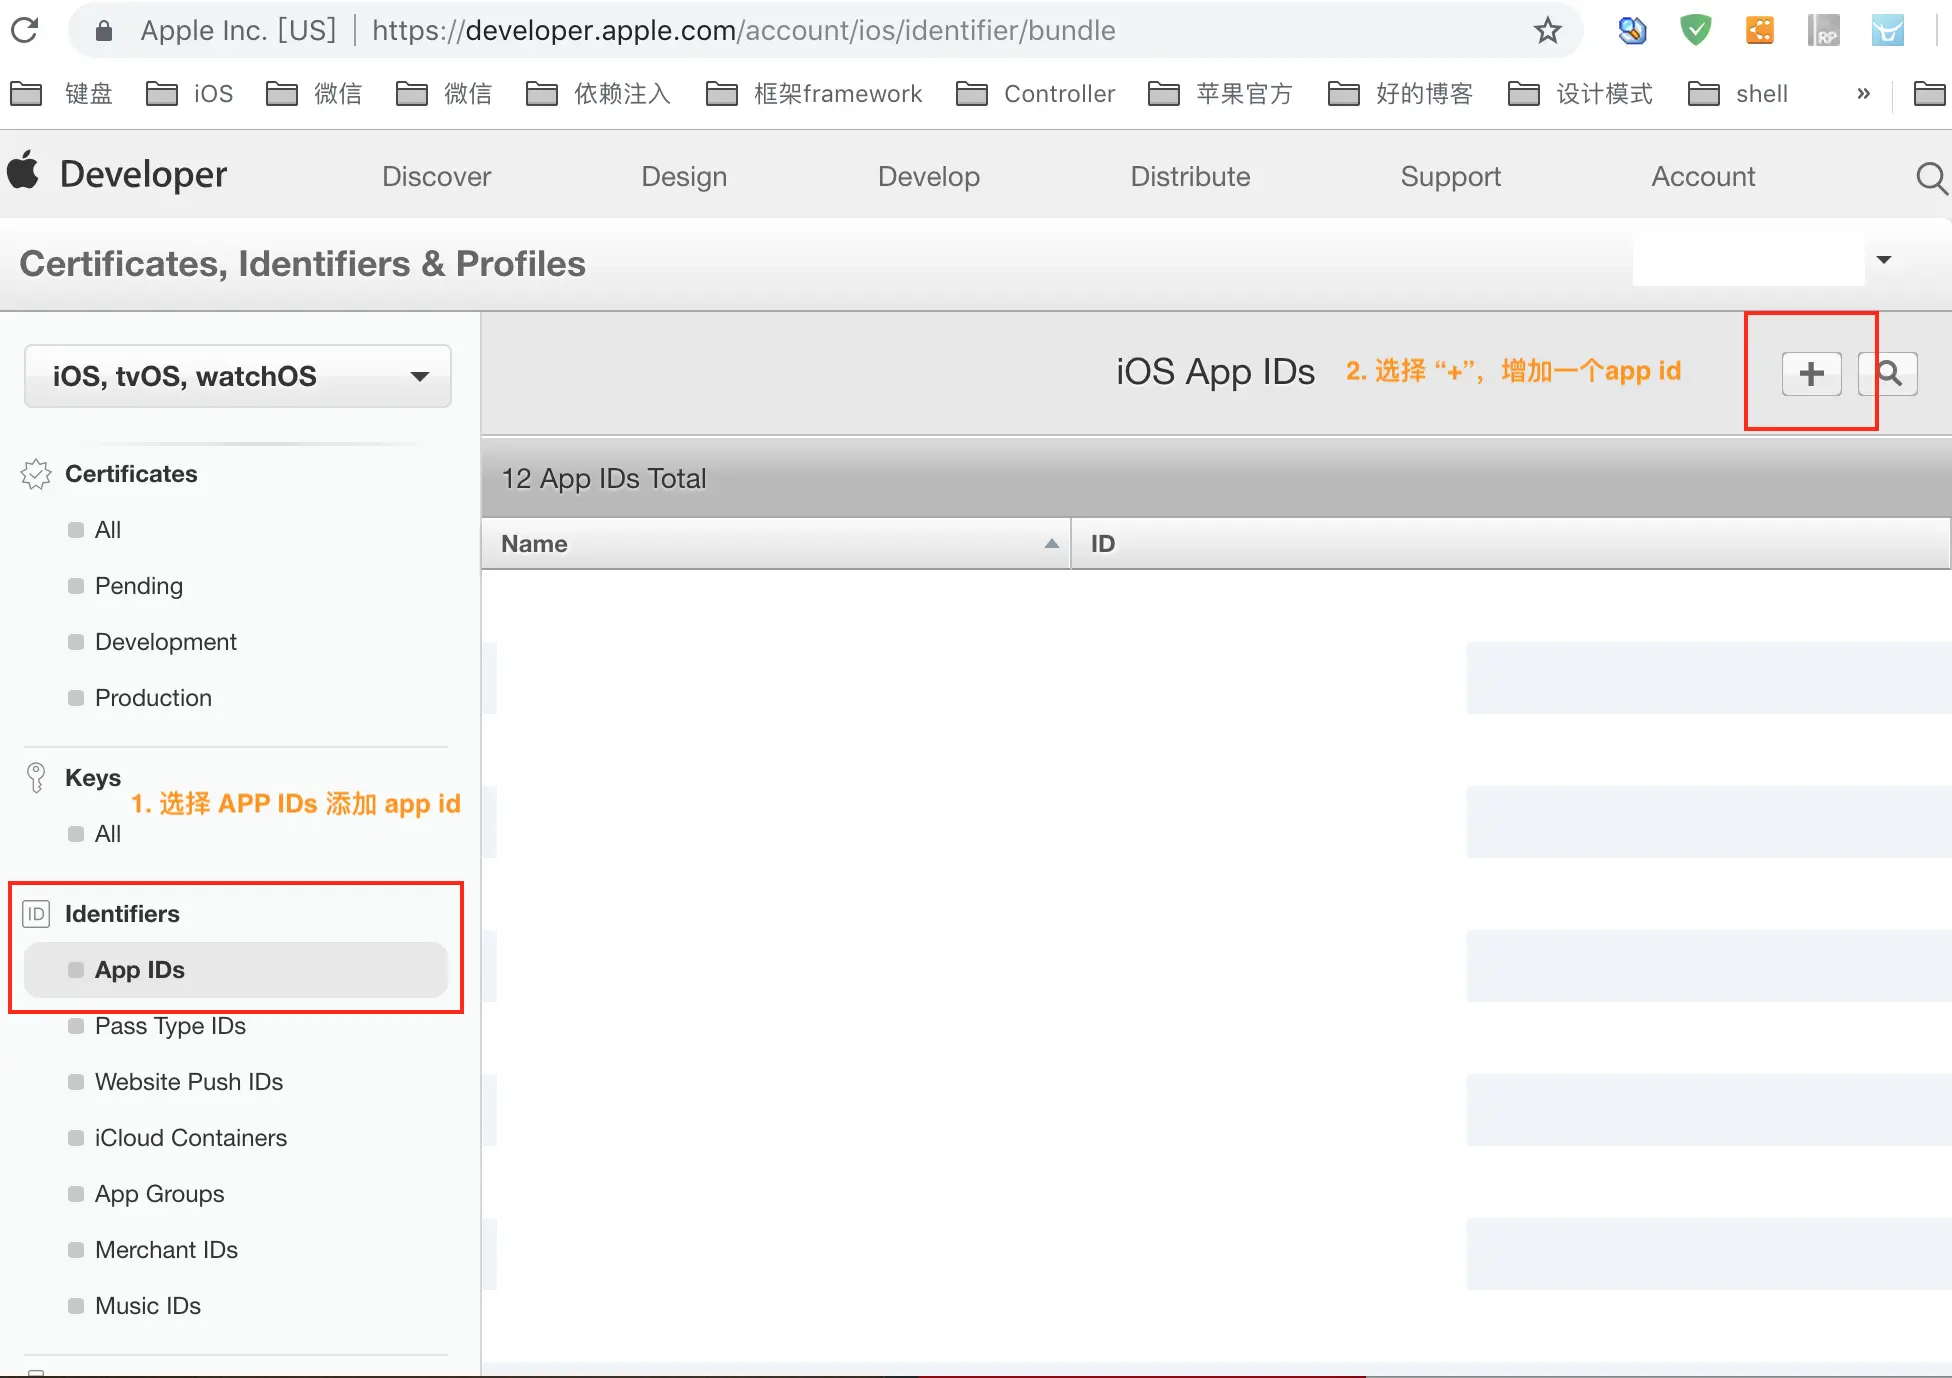Click the browser reload icon
This screenshot has height=1378, width=1952.
click(25, 30)
